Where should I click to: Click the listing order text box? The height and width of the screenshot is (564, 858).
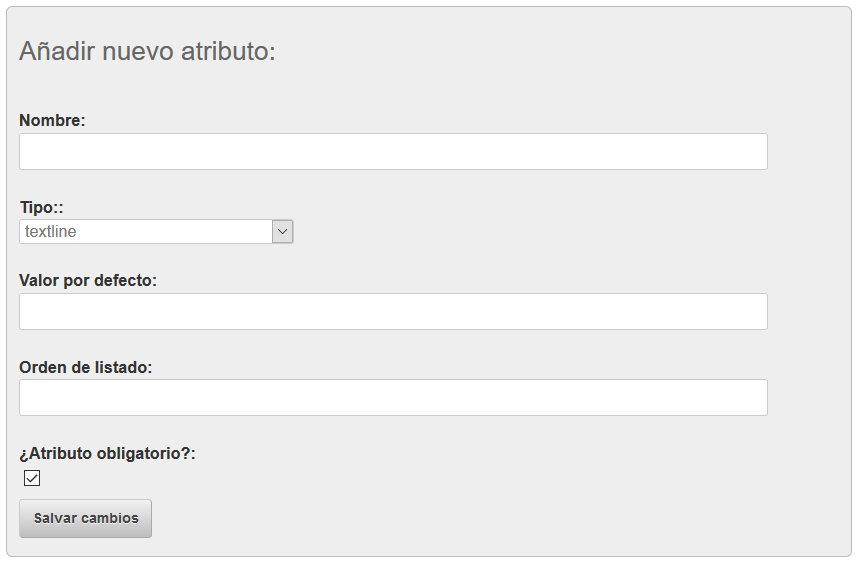click(393, 398)
